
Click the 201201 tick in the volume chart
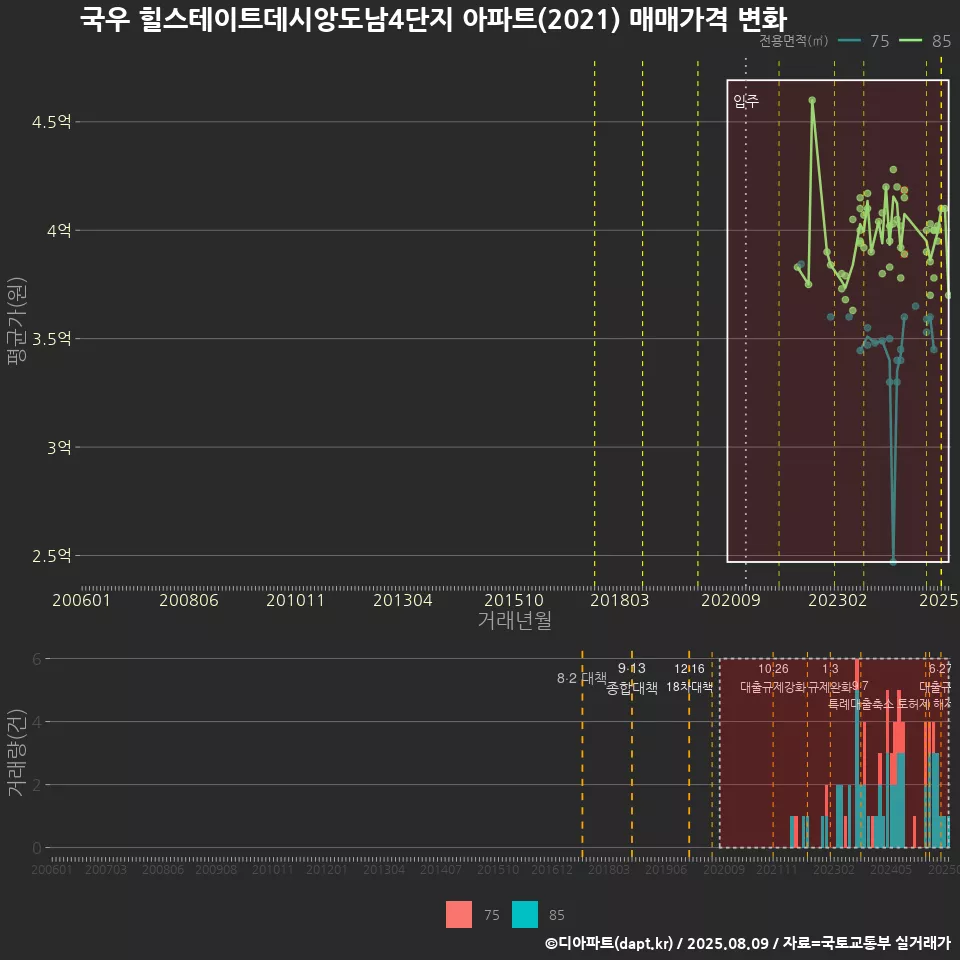coord(327,869)
